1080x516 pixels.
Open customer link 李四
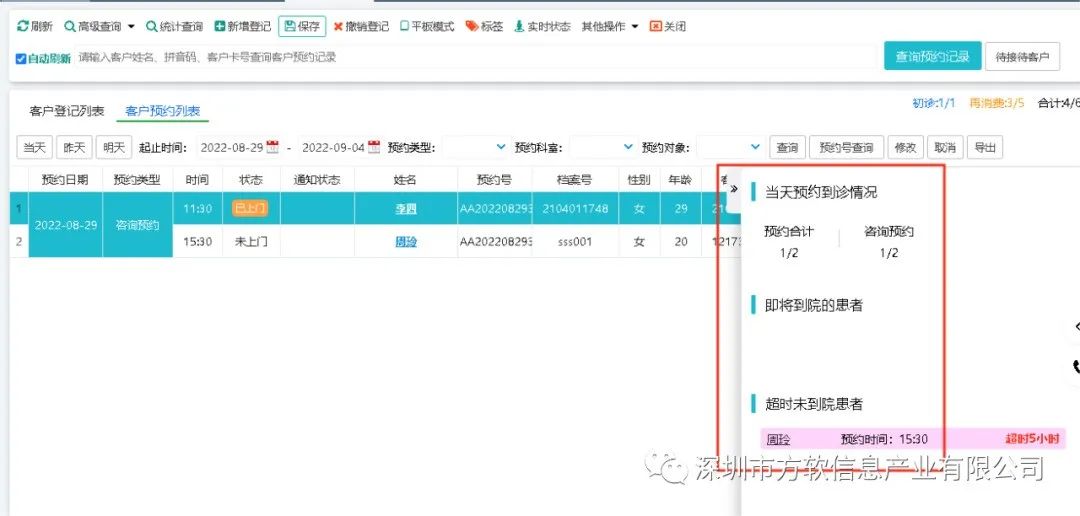(x=405, y=209)
